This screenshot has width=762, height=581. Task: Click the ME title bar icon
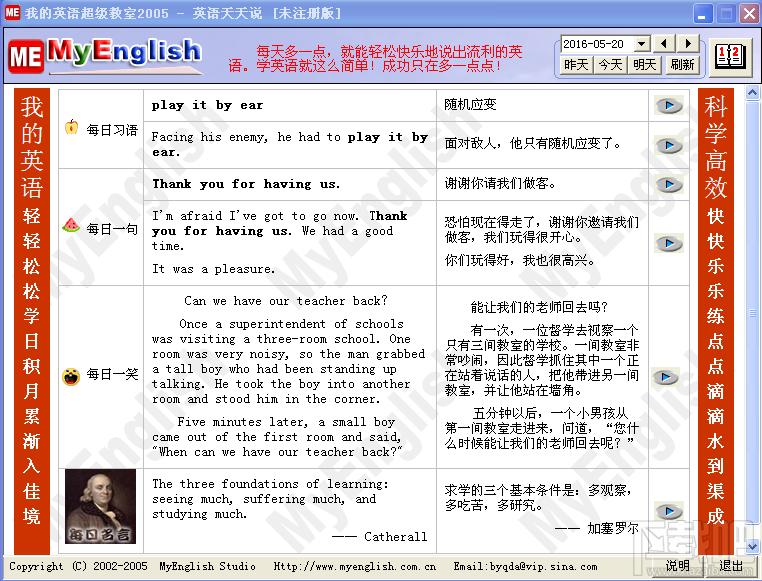click(x=12, y=12)
